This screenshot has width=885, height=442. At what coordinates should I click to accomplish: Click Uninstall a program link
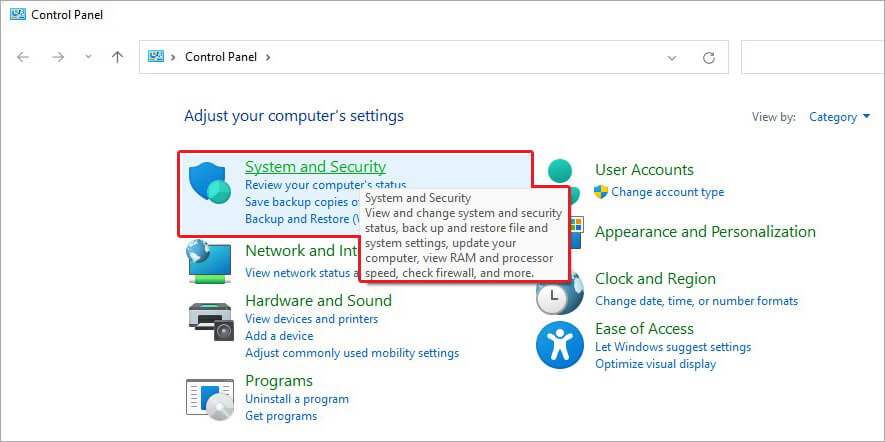297,399
